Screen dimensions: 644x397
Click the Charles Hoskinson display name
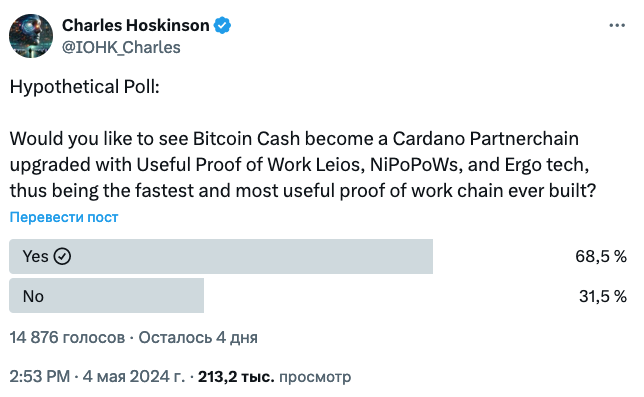[x=136, y=25]
